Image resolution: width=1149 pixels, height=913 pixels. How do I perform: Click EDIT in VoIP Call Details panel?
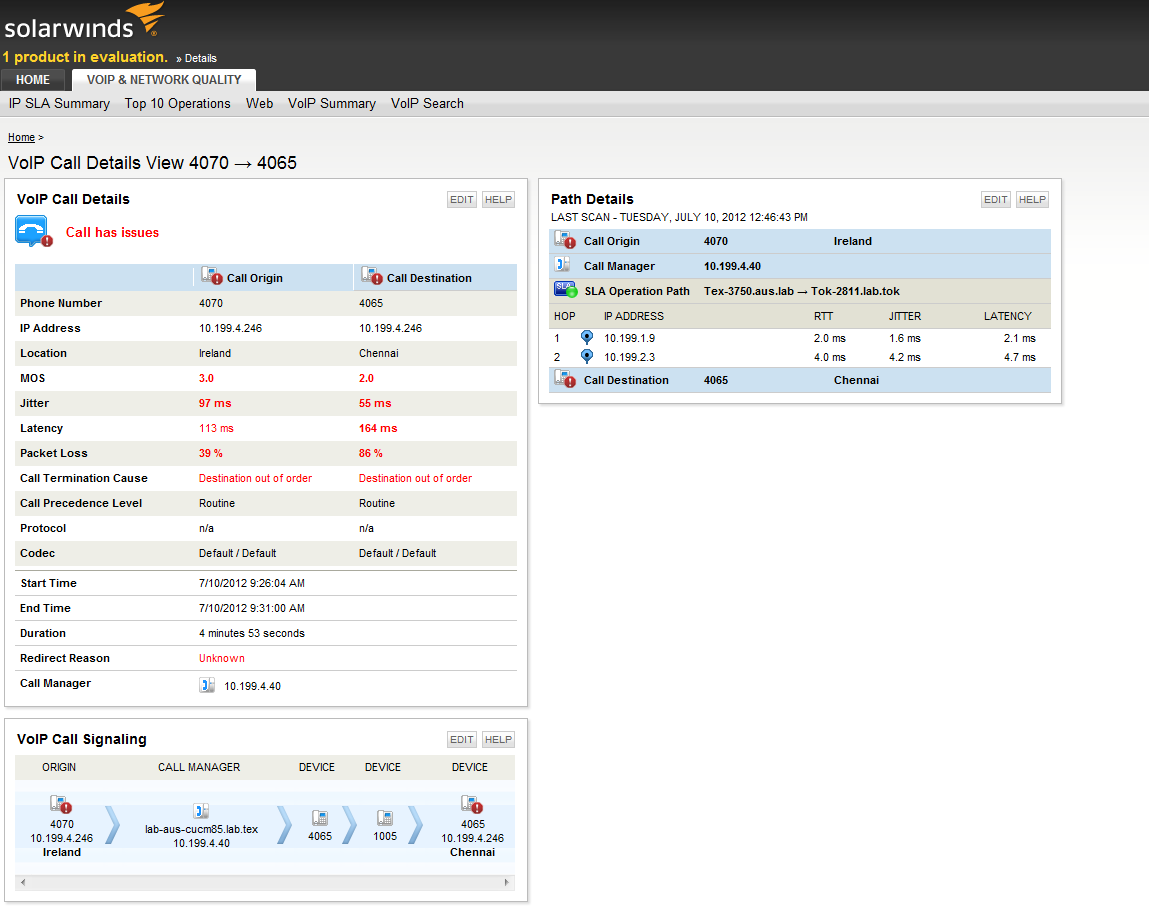tap(462, 199)
